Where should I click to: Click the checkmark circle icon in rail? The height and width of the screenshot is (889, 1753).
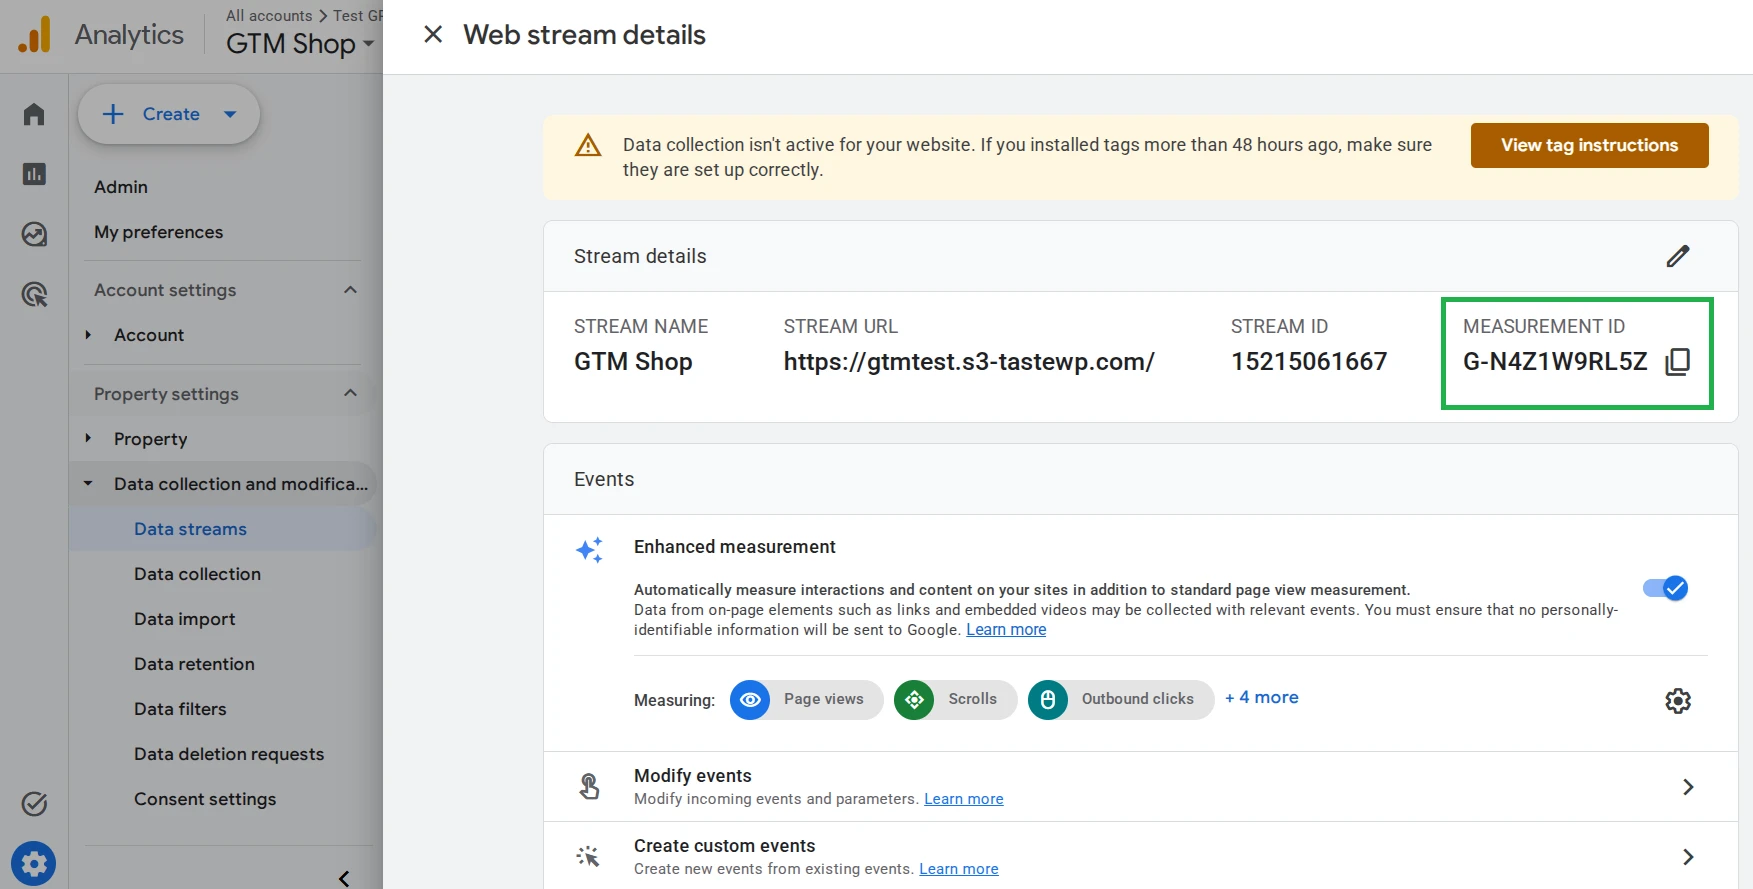(x=34, y=804)
